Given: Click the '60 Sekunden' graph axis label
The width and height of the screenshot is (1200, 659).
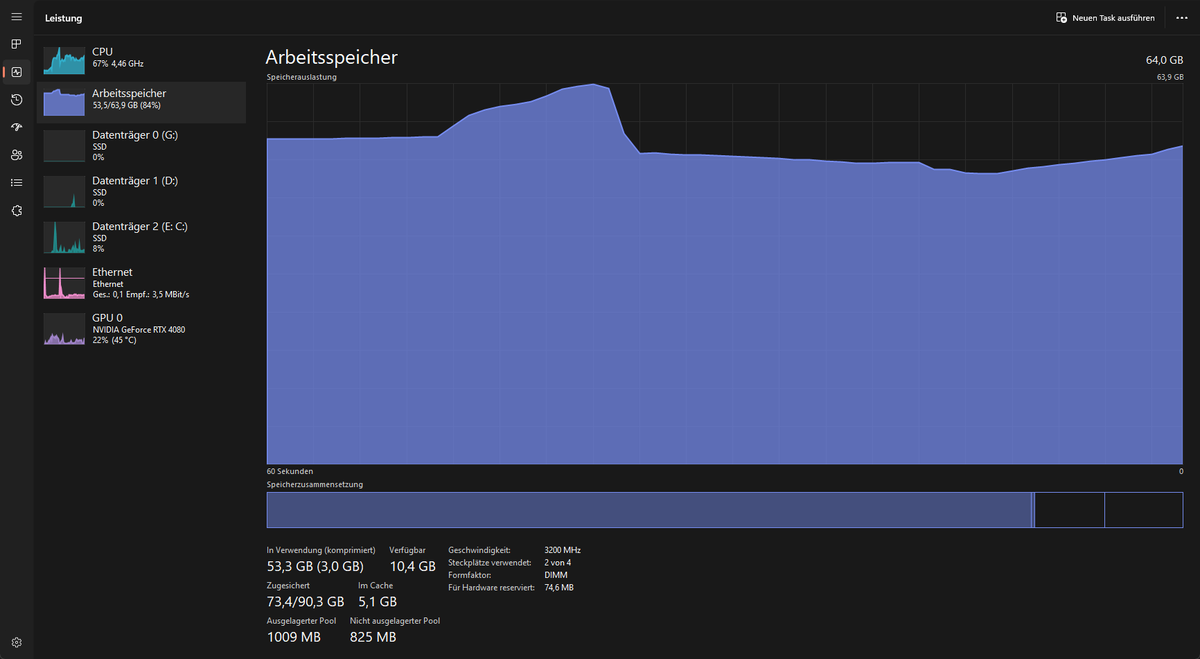Looking at the screenshot, I should (x=289, y=471).
